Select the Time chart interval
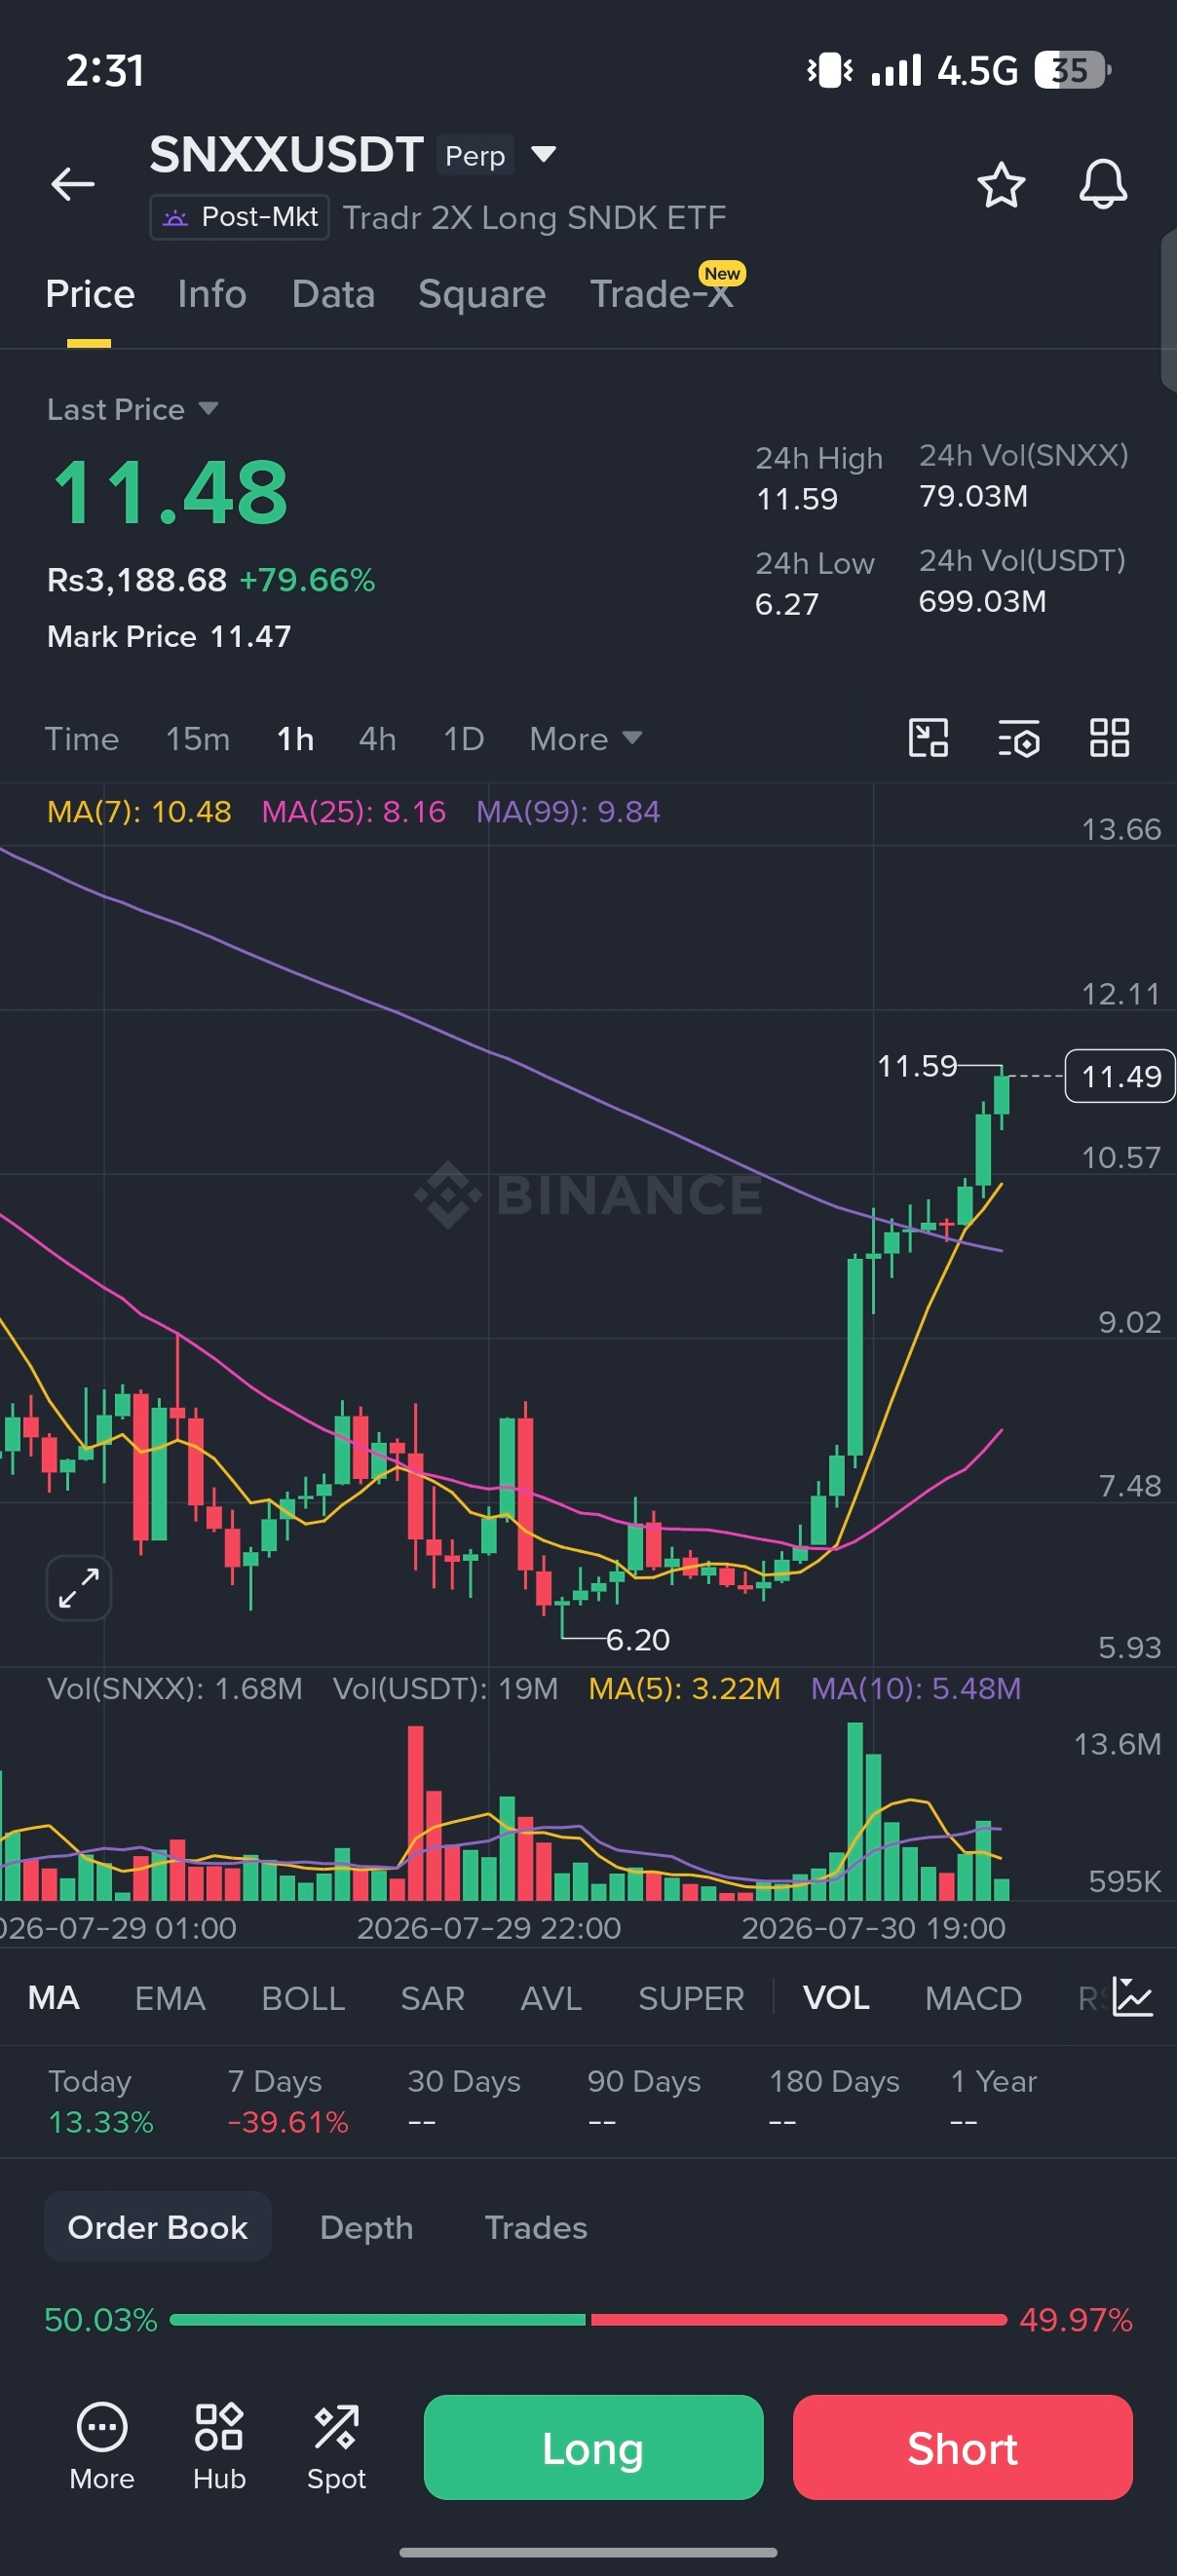 pyautogui.click(x=82, y=739)
